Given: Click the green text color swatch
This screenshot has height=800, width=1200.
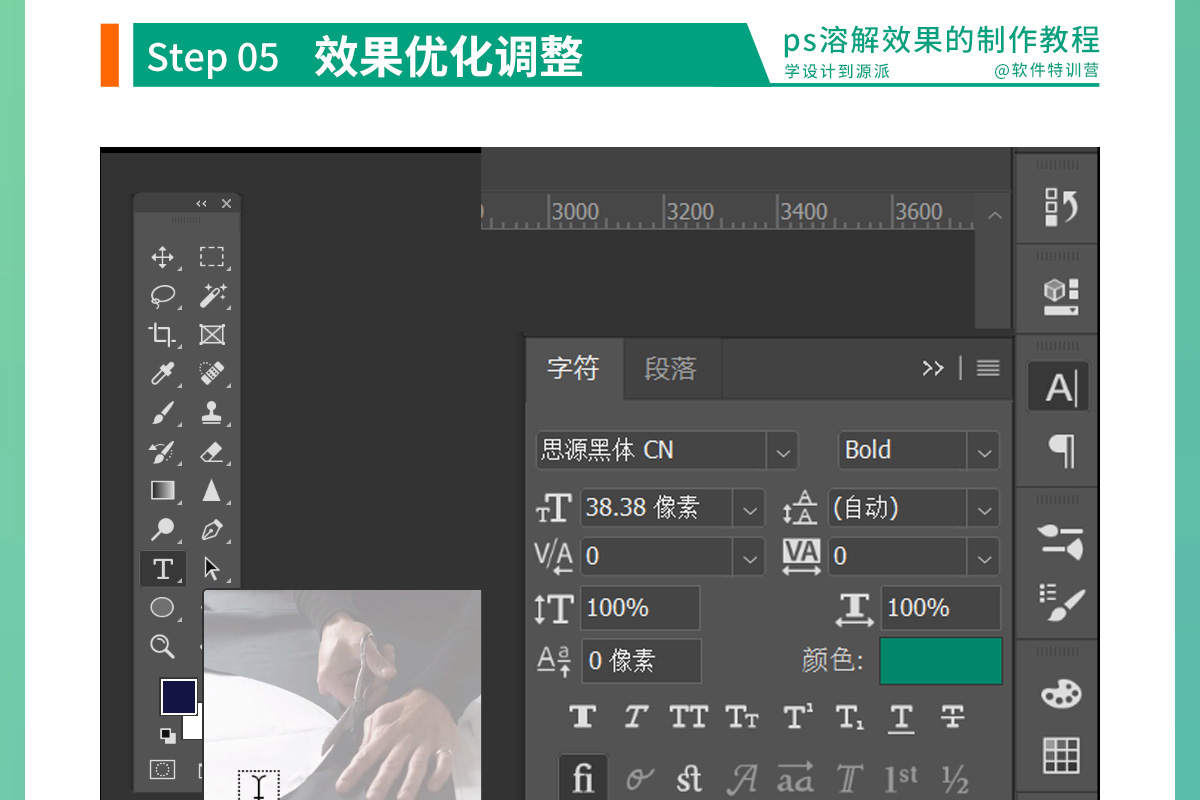Looking at the screenshot, I should pos(940,661).
